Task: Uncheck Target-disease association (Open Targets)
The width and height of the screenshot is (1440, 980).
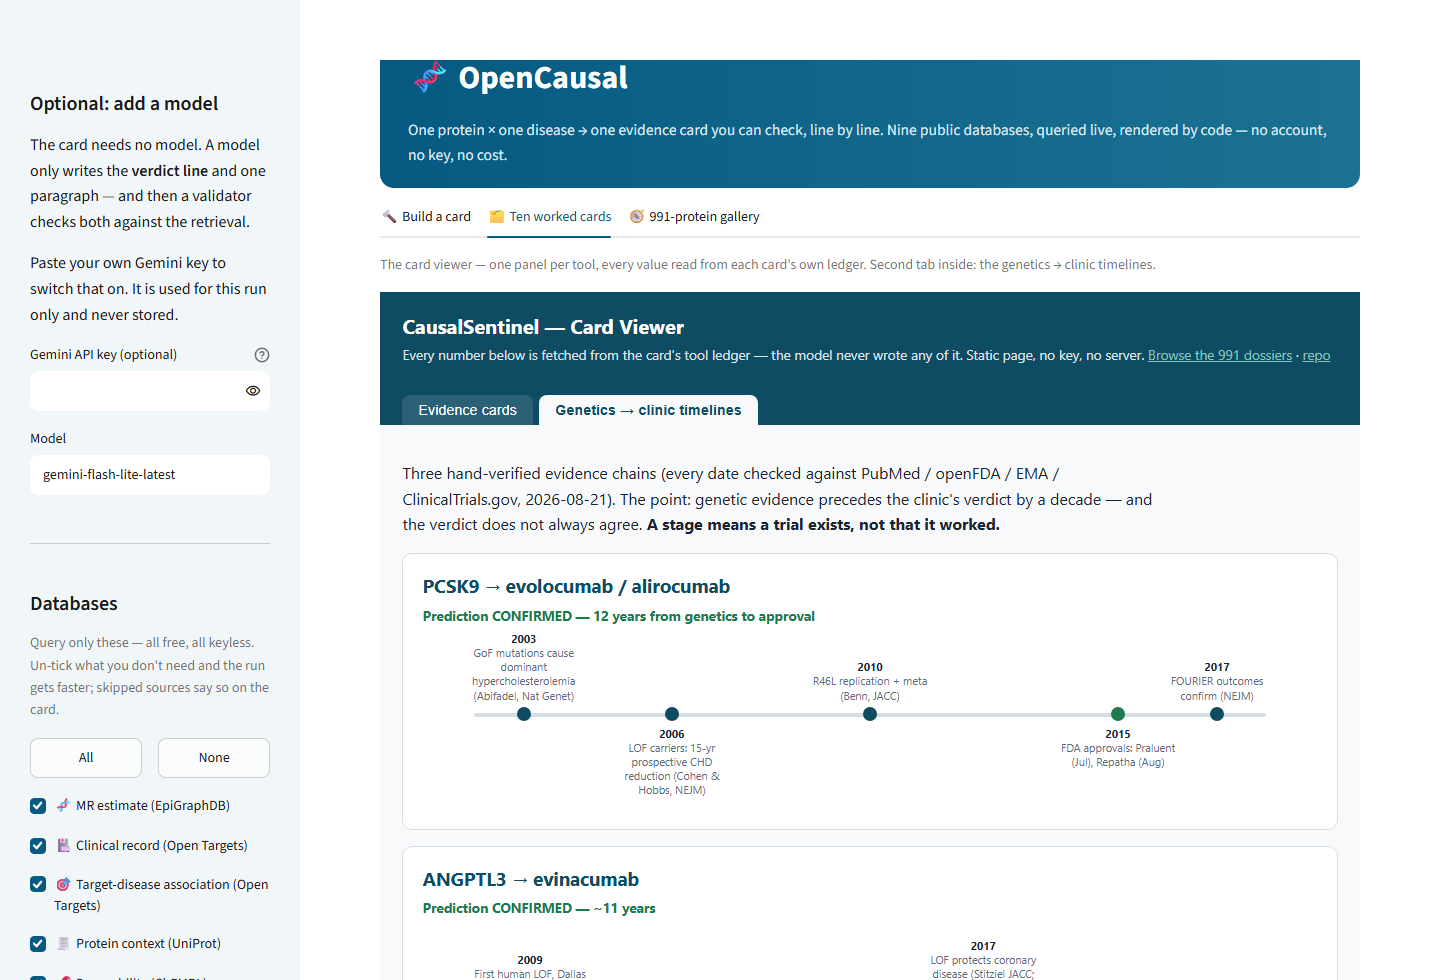Action: point(38,884)
